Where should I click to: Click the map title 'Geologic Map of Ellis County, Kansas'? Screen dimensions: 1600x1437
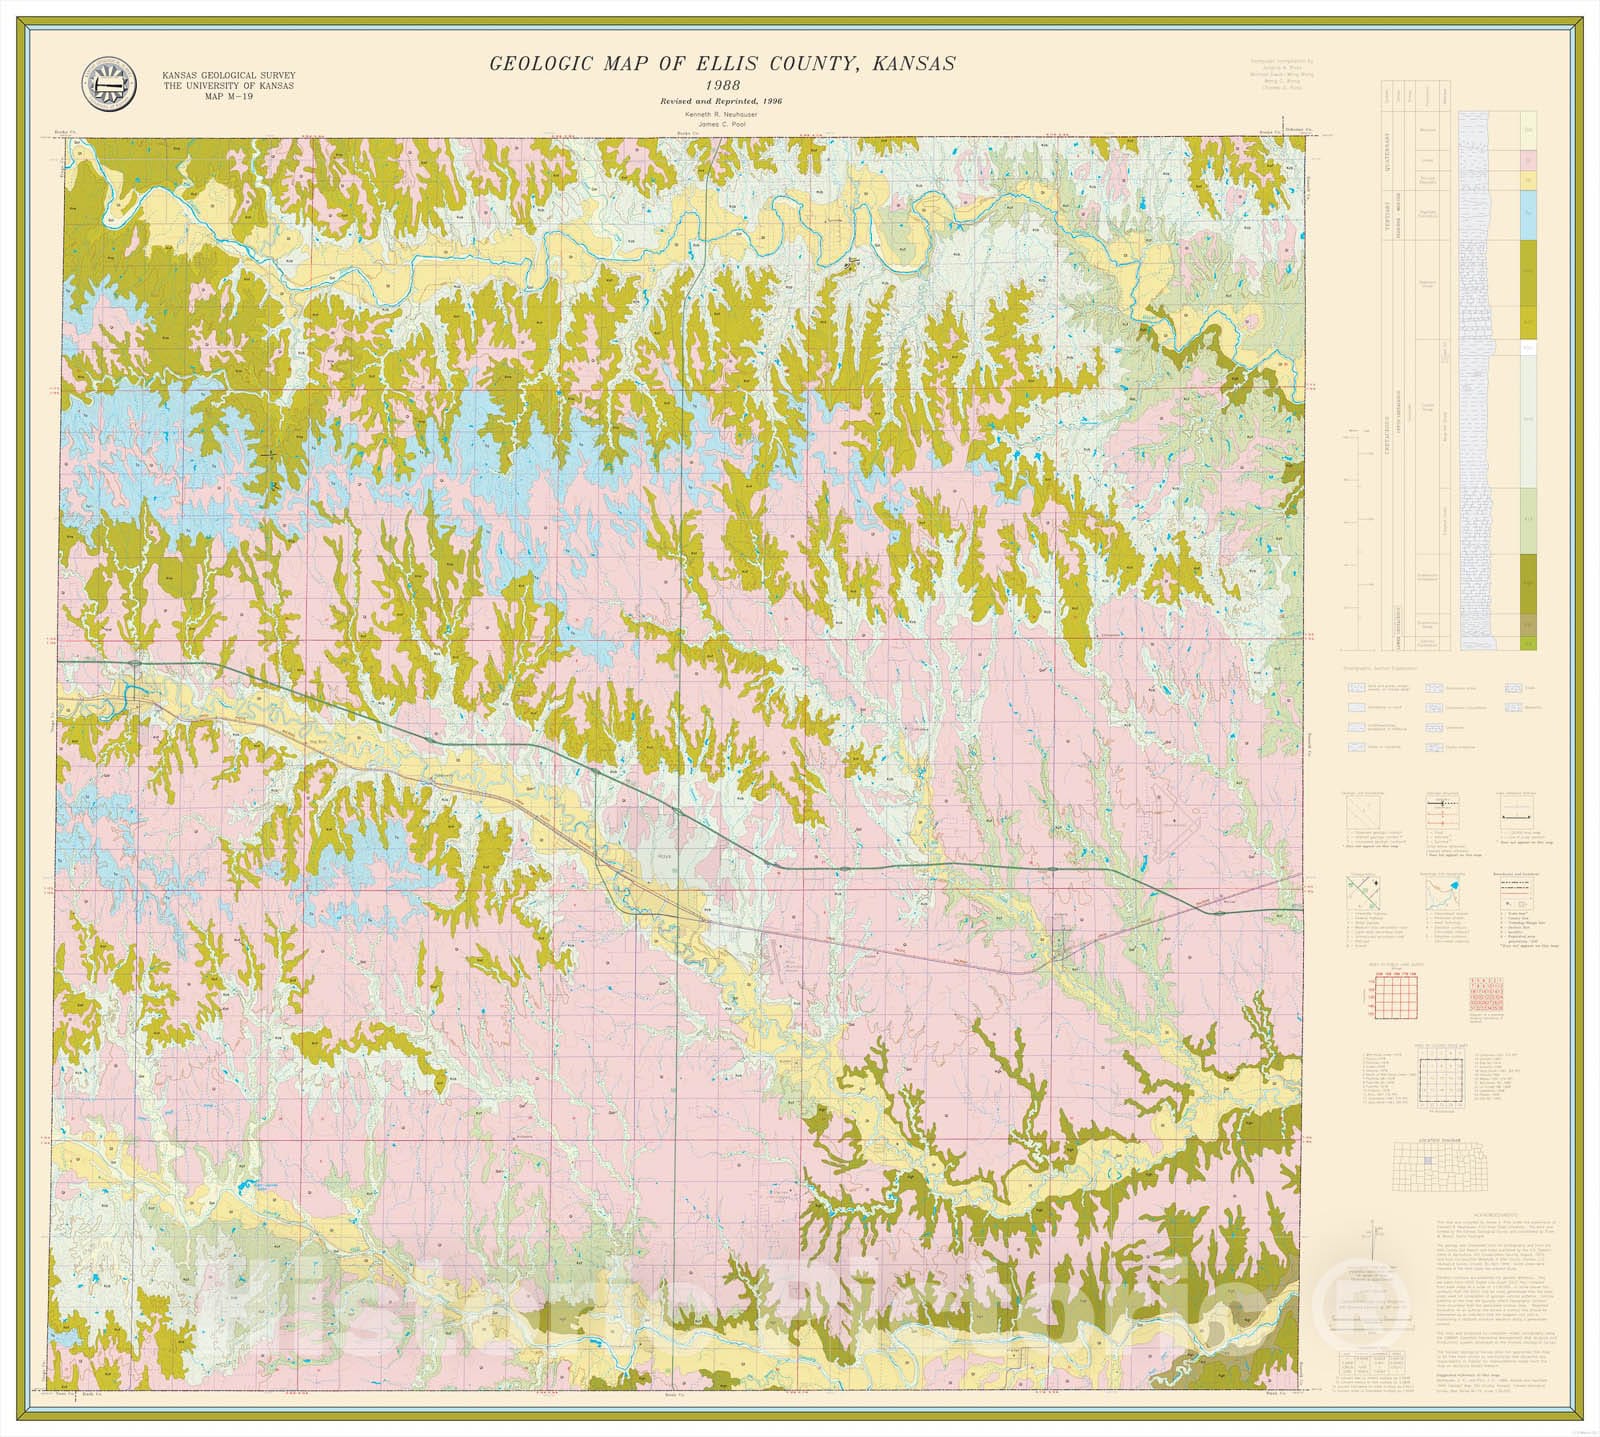722,63
